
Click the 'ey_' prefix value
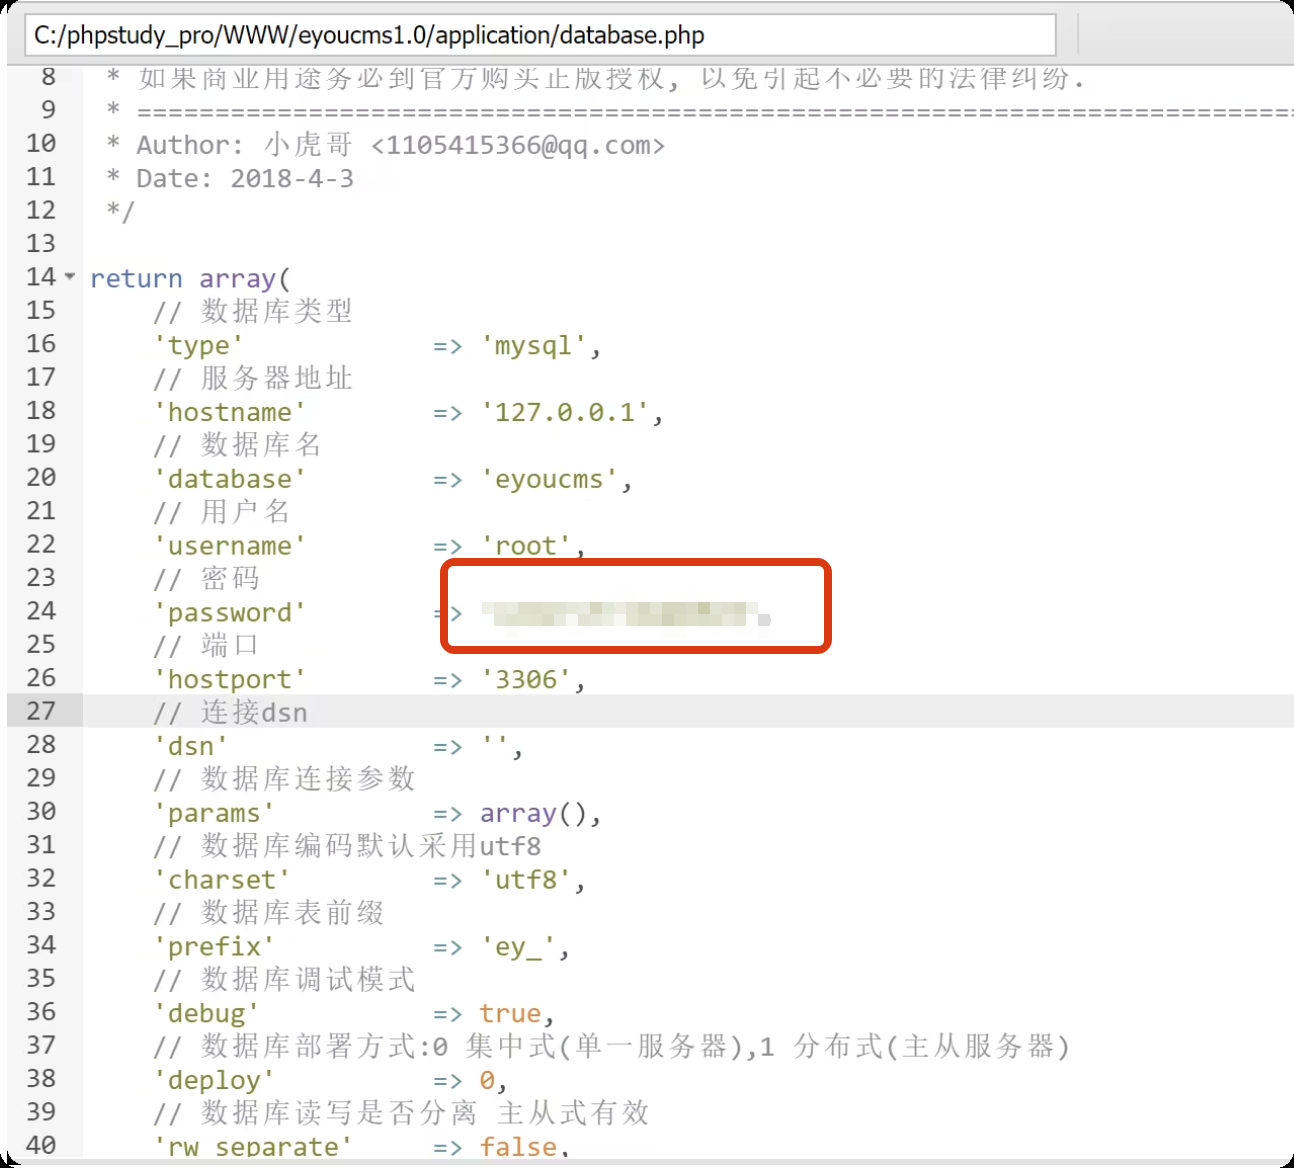[518, 947]
